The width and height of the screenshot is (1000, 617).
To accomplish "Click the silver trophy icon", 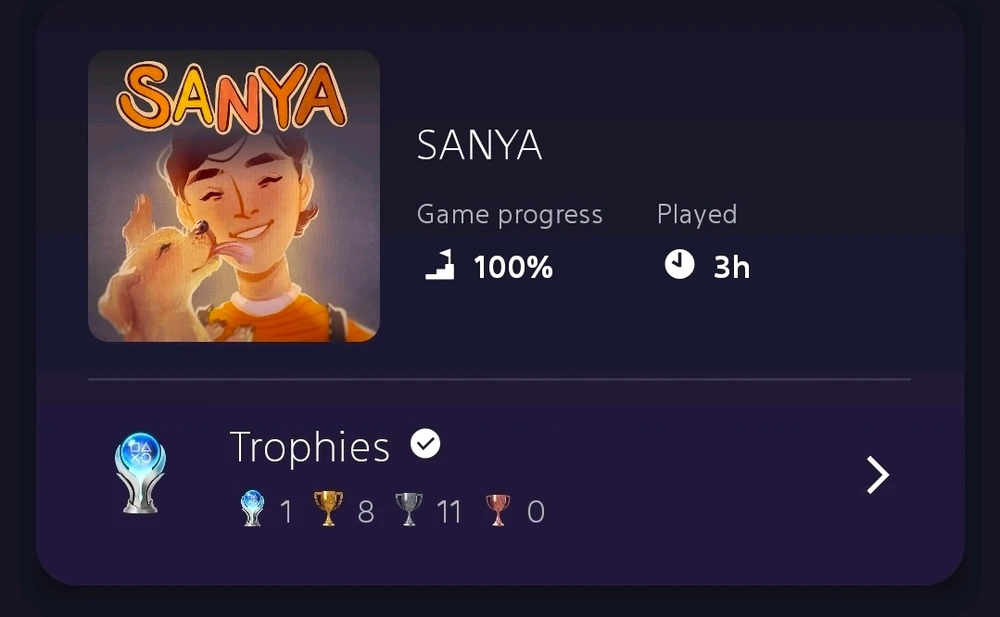I will click(408, 509).
